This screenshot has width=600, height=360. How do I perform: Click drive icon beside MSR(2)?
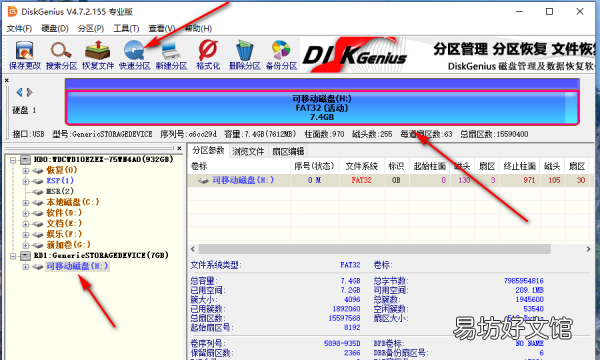tap(38, 192)
